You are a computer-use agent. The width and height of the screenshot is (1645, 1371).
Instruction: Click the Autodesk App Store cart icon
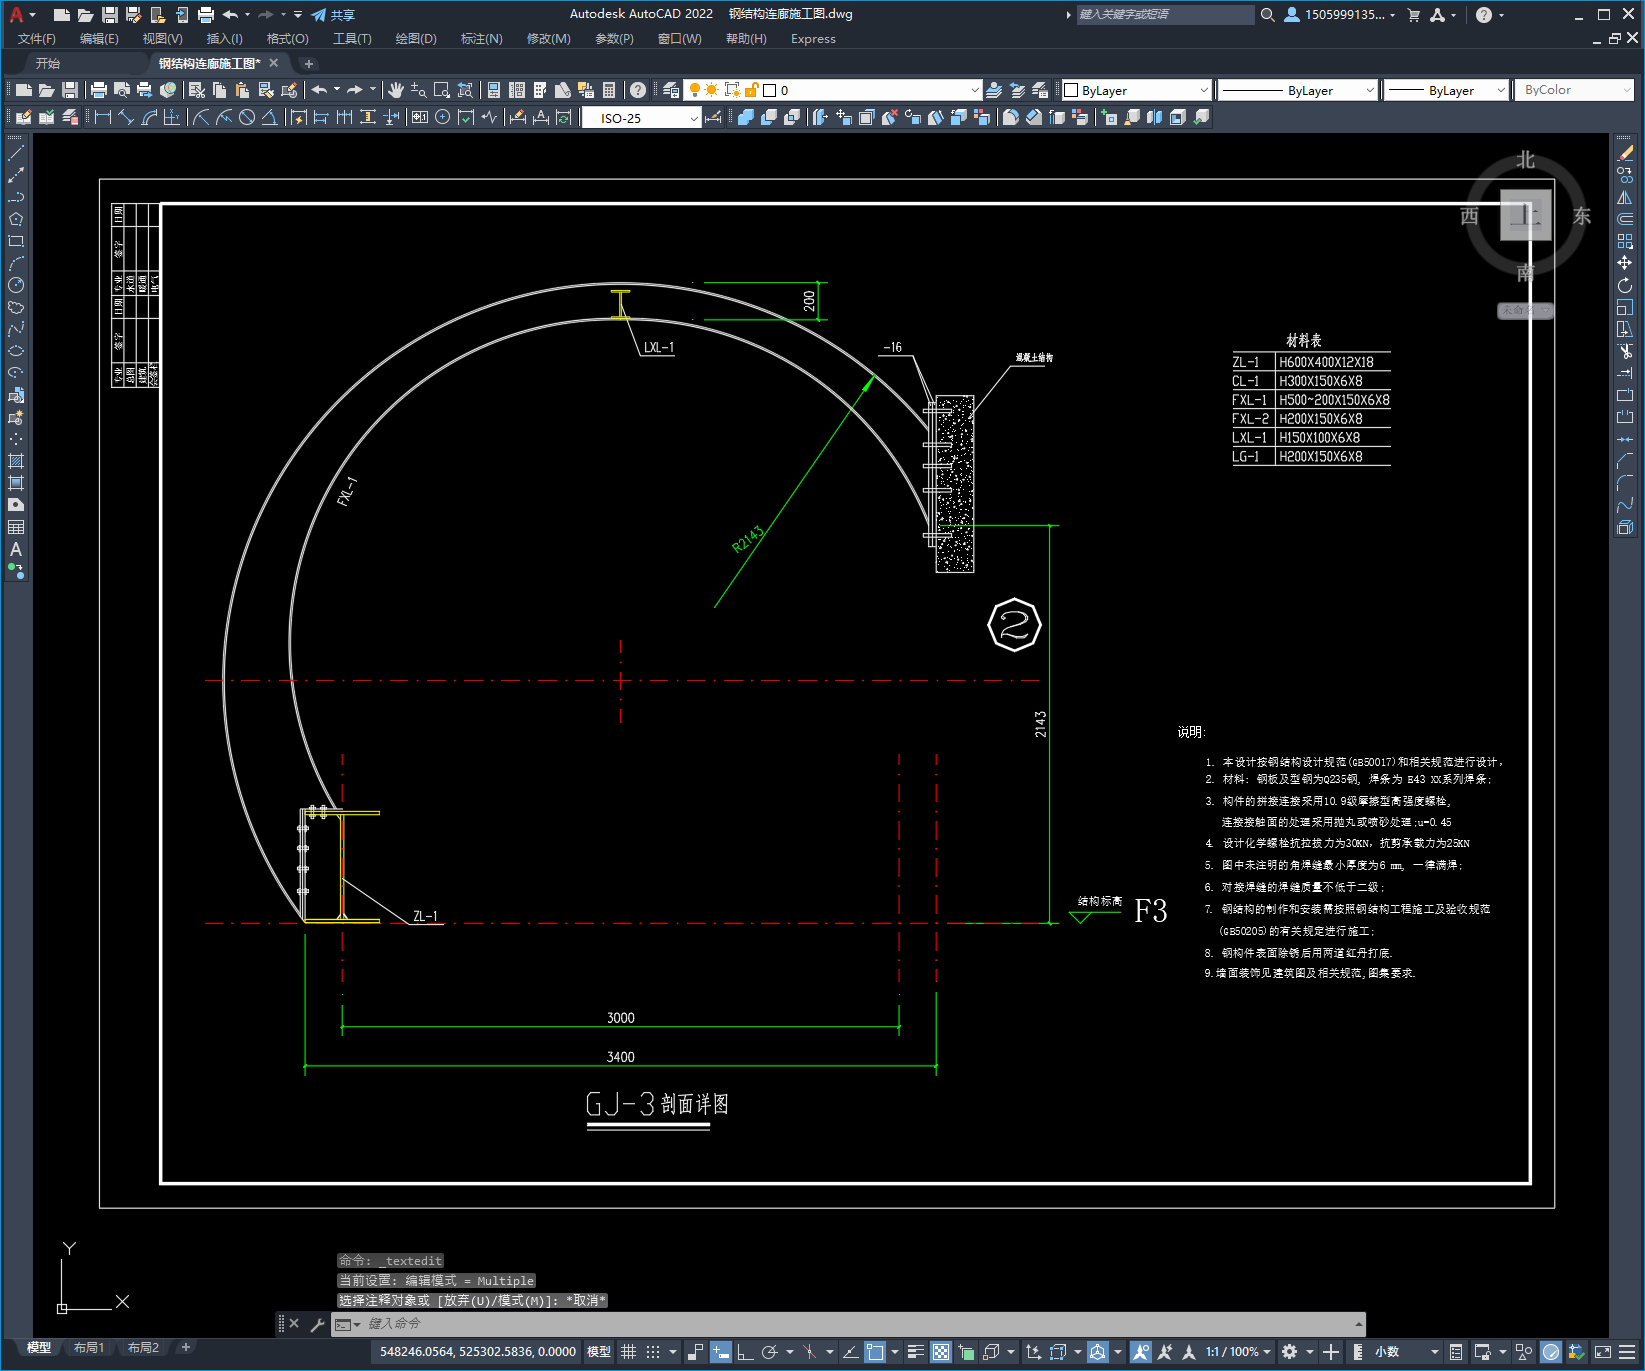(x=1413, y=15)
